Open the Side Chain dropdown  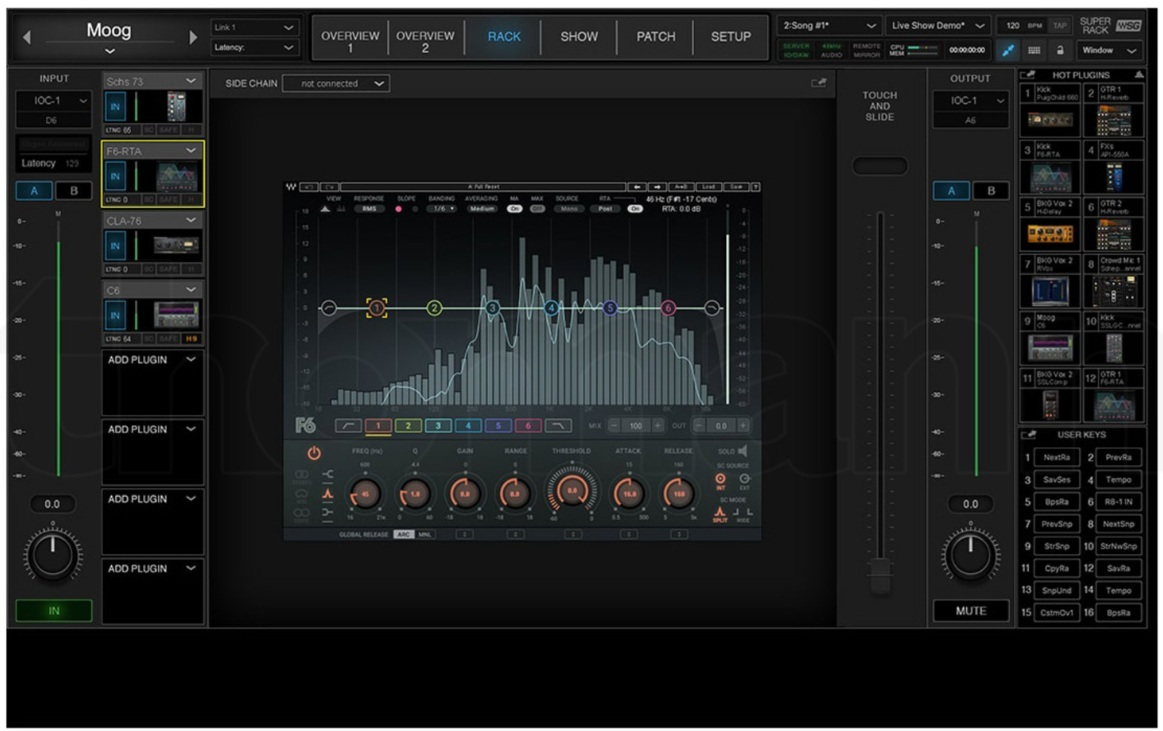click(x=337, y=84)
